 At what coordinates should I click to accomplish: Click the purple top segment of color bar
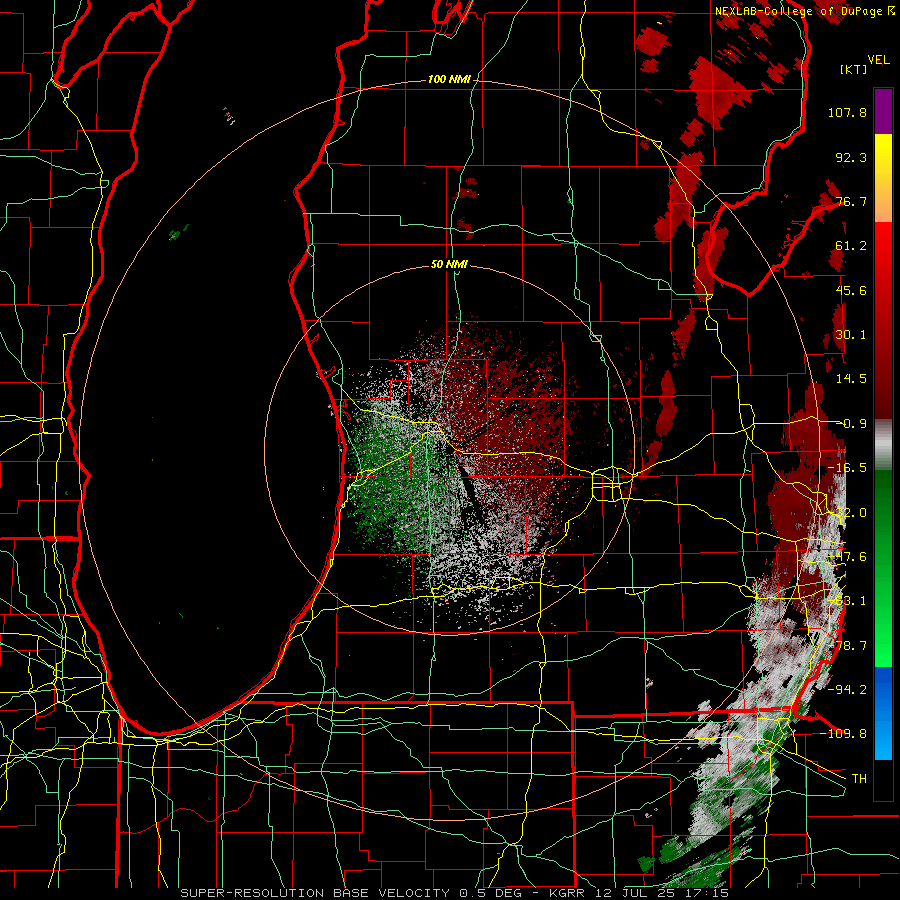883,111
